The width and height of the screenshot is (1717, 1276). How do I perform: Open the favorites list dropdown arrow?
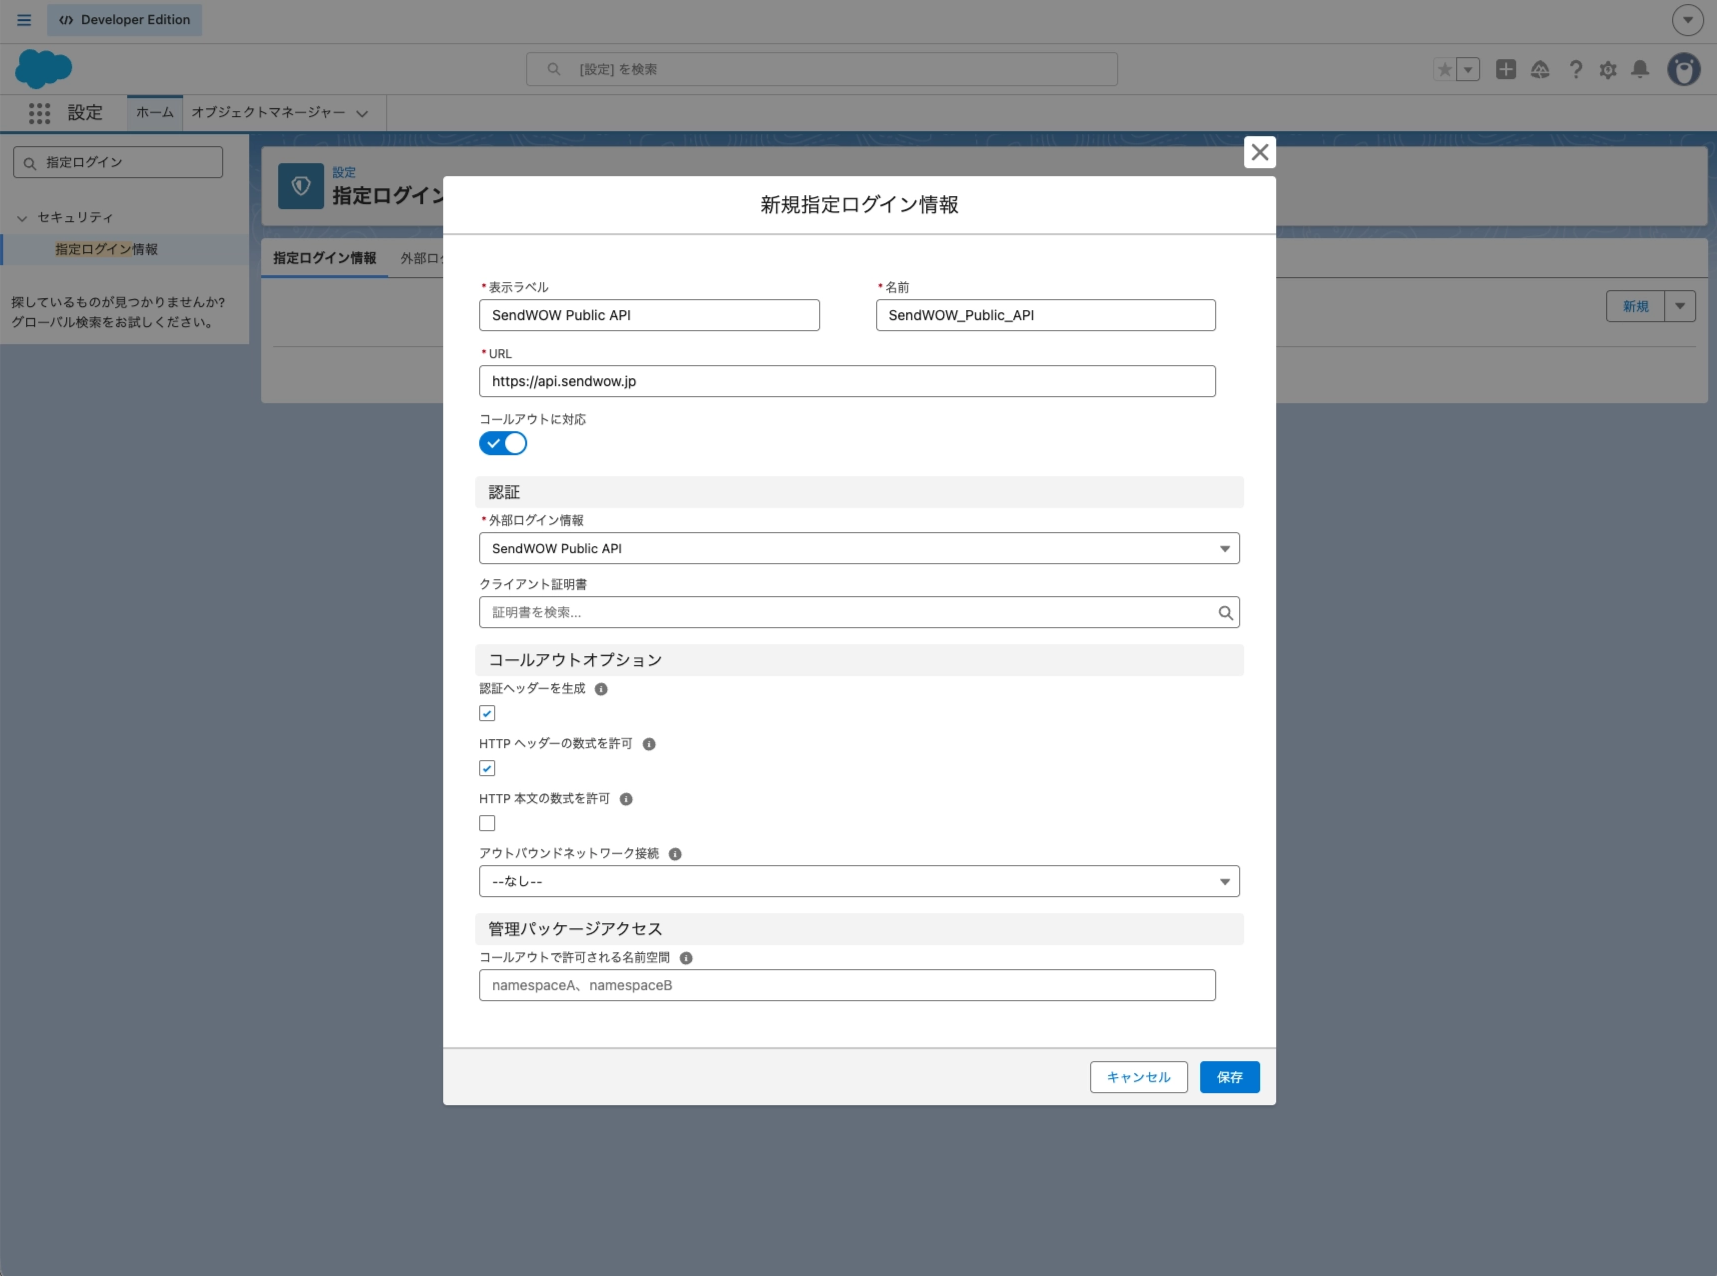1468,69
